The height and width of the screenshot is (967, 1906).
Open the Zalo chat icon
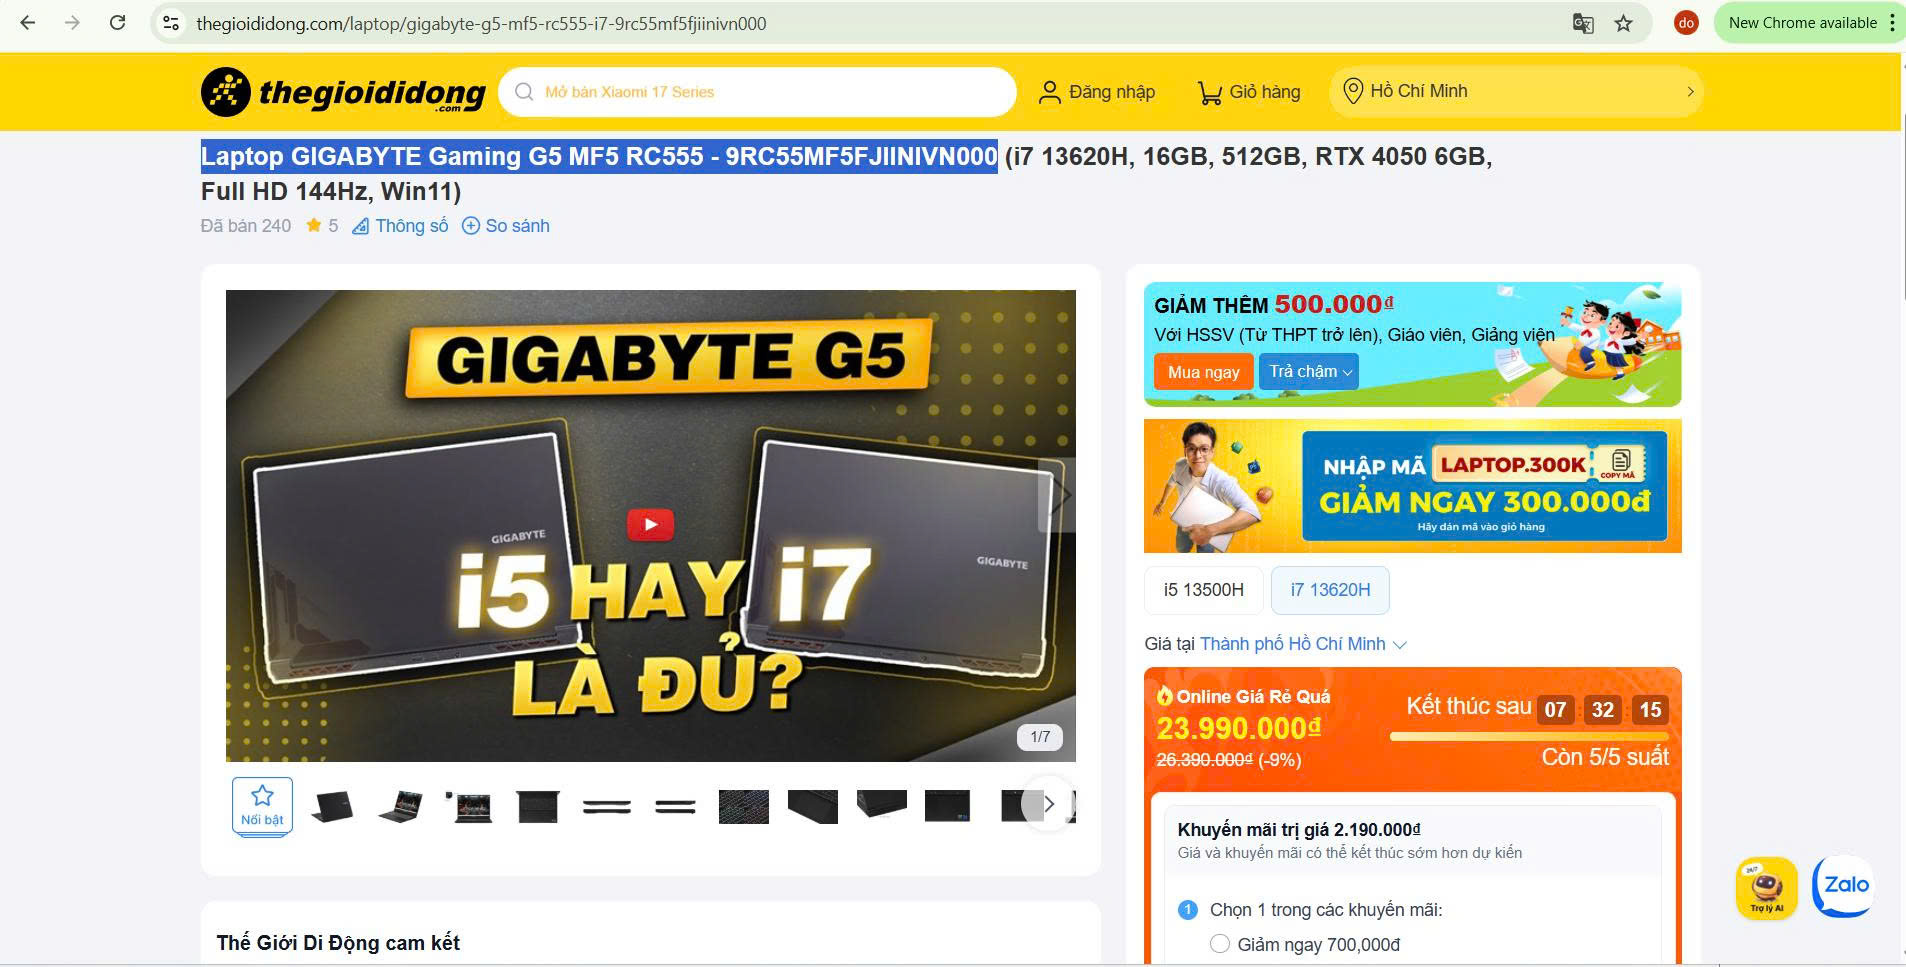[x=1842, y=886]
